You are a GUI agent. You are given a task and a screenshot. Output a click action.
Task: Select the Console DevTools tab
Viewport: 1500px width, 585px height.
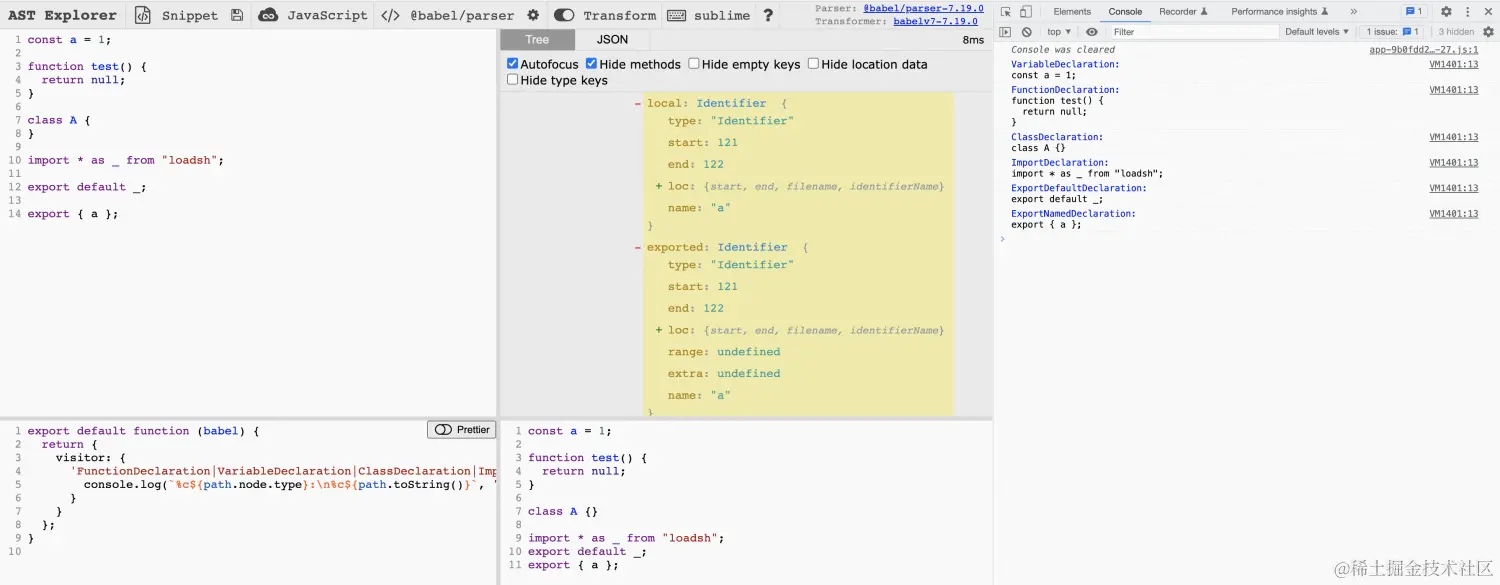pyautogui.click(x=1125, y=12)
